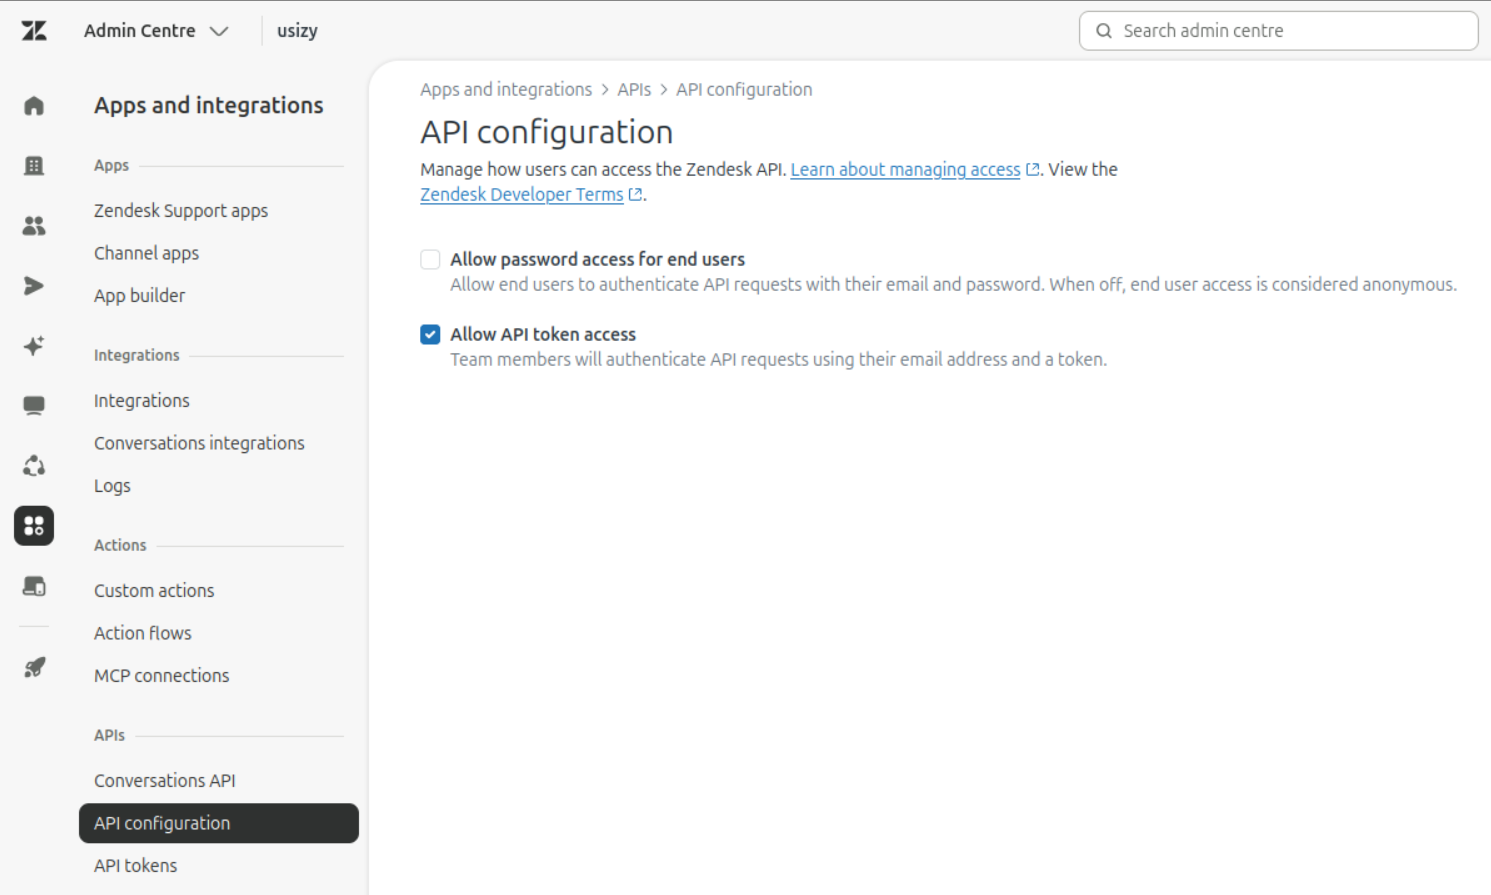Click the Zendesk logo icon
The image size is (1491, 895).
point(34,31)
